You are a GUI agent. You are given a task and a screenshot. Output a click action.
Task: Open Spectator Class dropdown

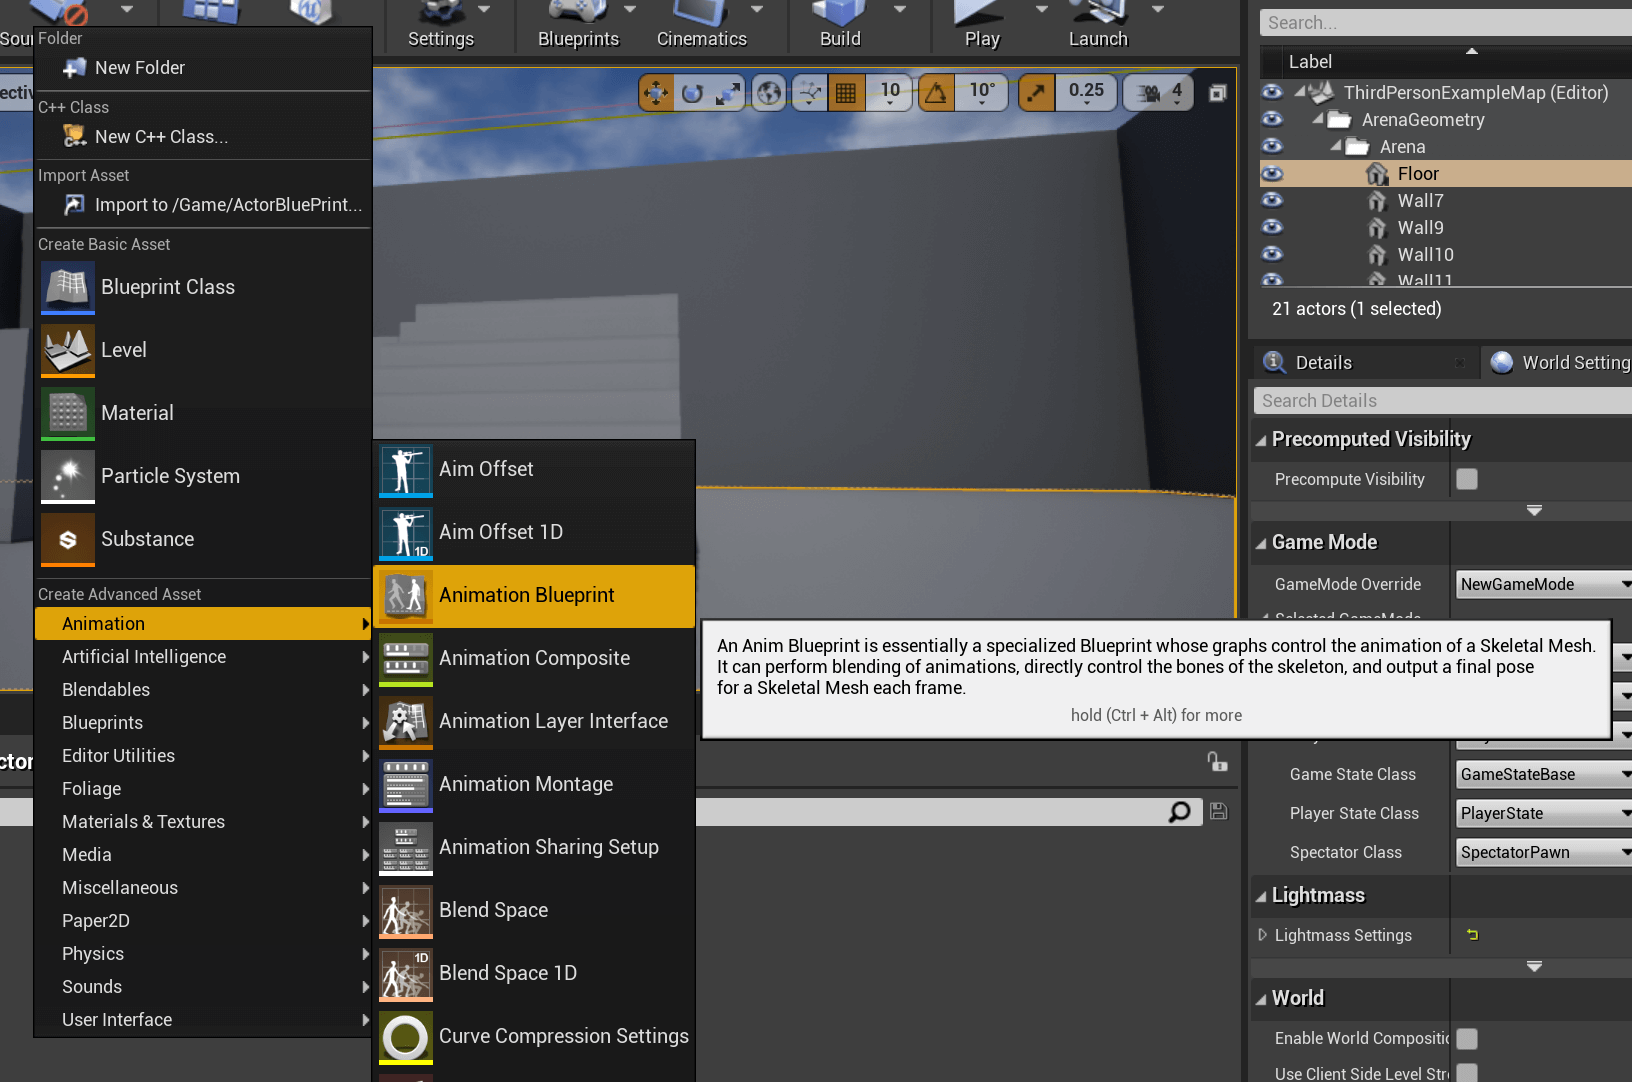[x=1544, y=852]
